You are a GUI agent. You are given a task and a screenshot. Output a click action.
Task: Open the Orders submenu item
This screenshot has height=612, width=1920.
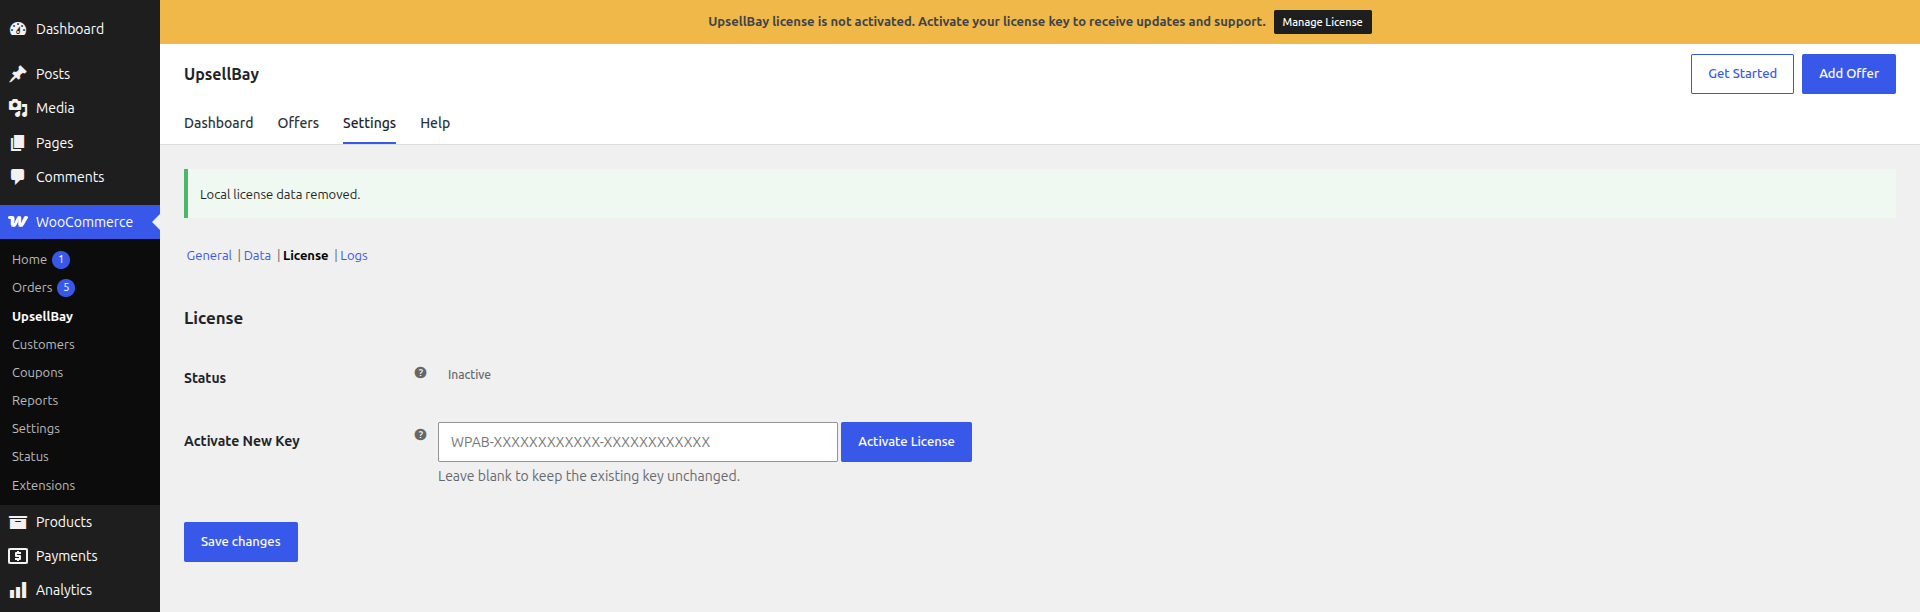[x=32, y=288]
